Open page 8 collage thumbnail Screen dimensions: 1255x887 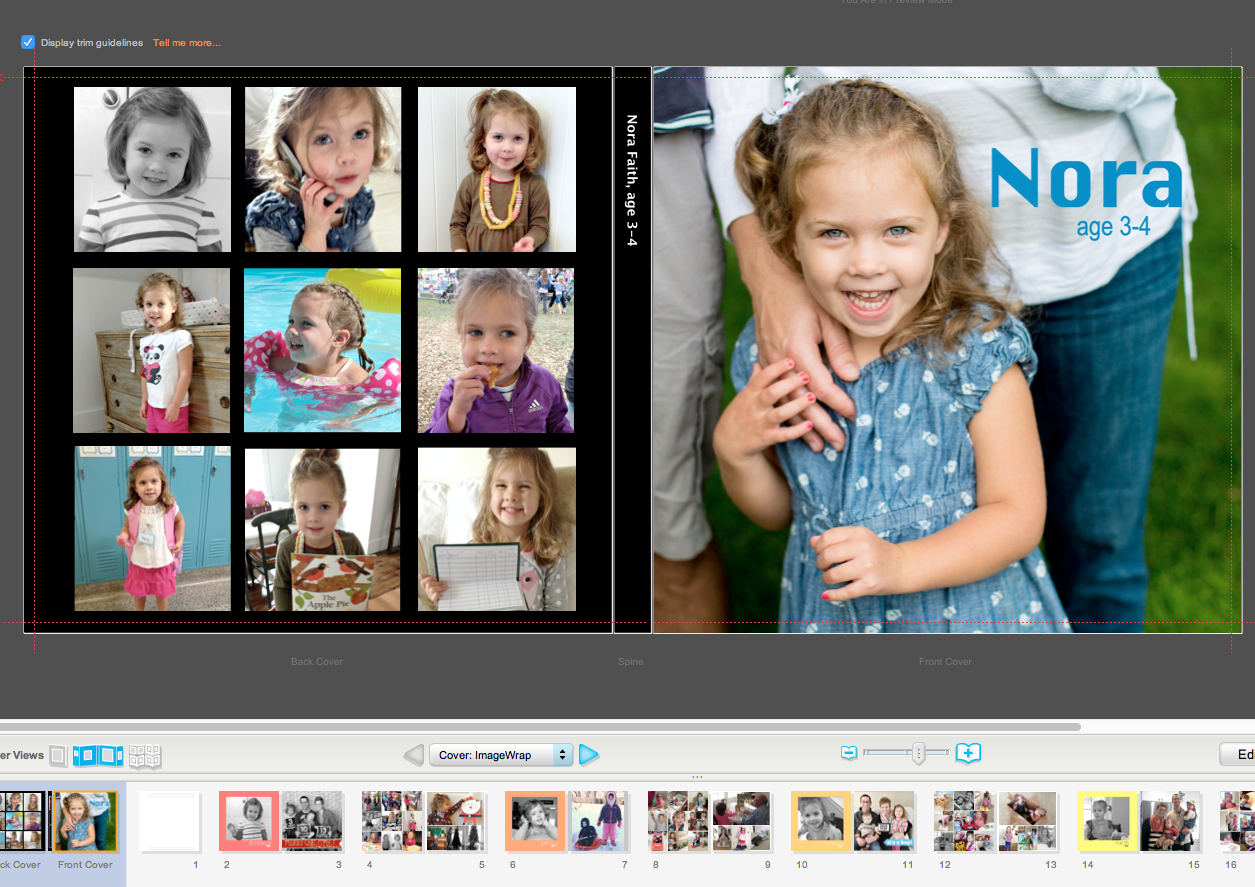click(678, 822)
